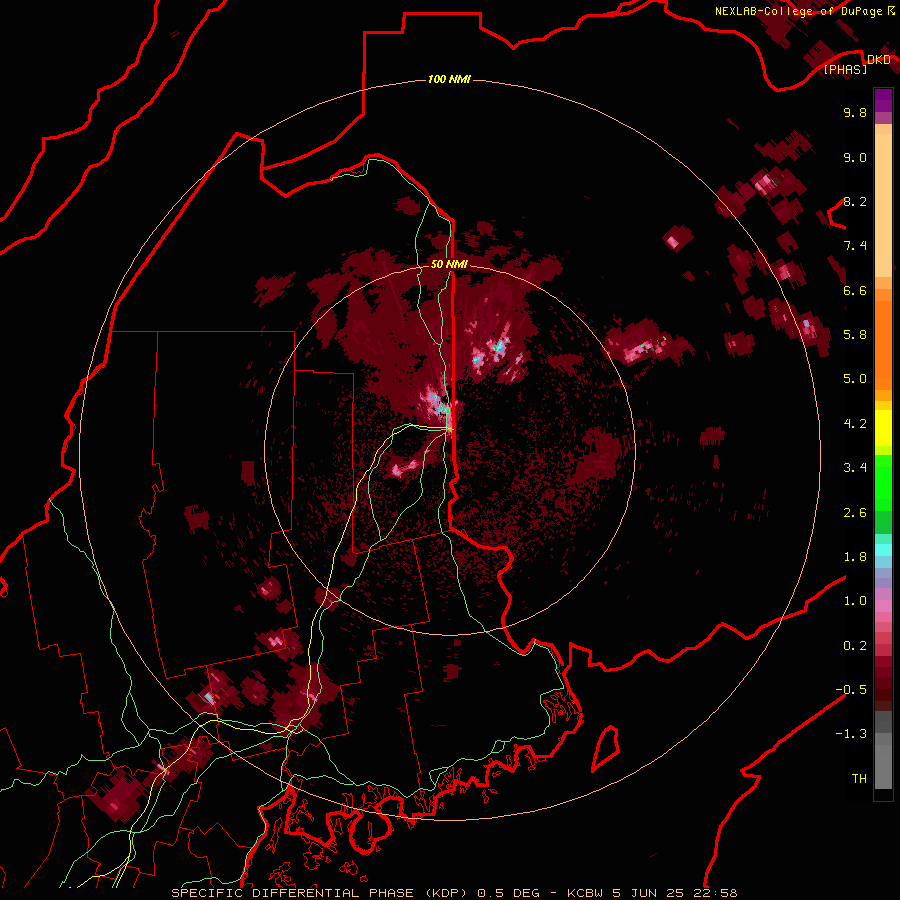Click the -1.3 value on the color scale
The width and height of the screenshot is (900, 900).
point(851,734)
